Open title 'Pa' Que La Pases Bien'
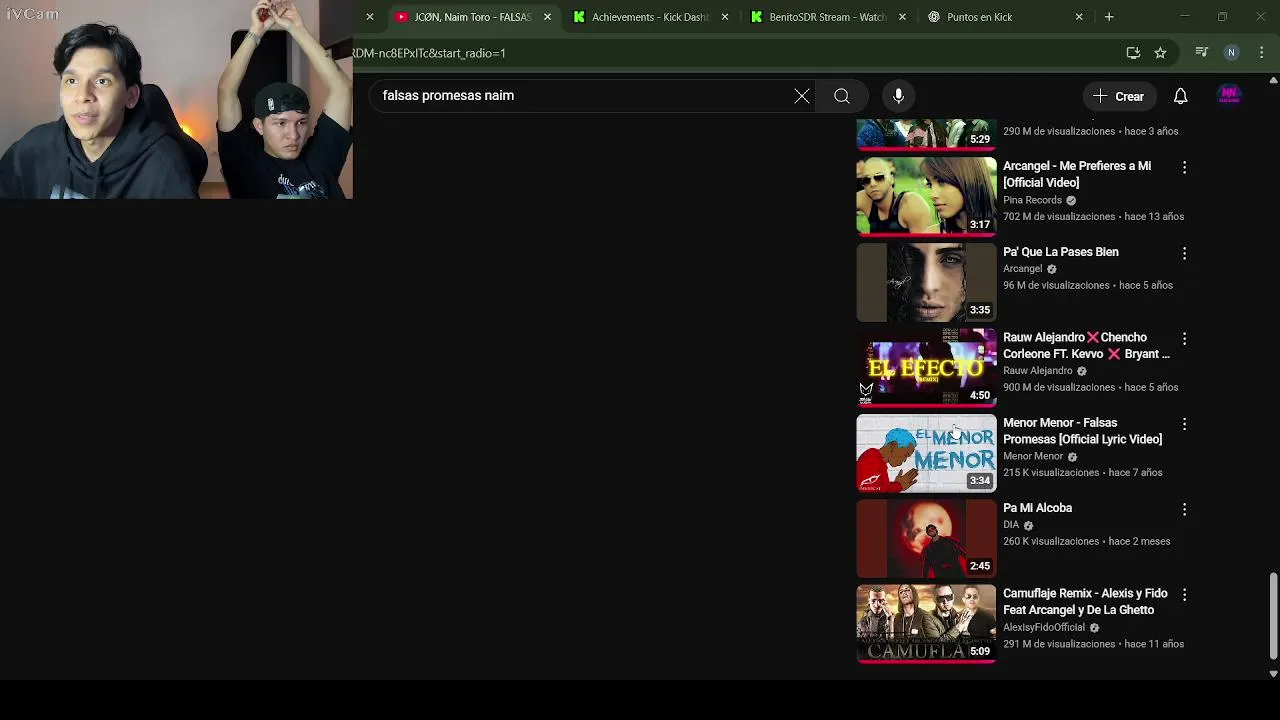Viewport: 1280px width, 720px height. pos(1061,252)
